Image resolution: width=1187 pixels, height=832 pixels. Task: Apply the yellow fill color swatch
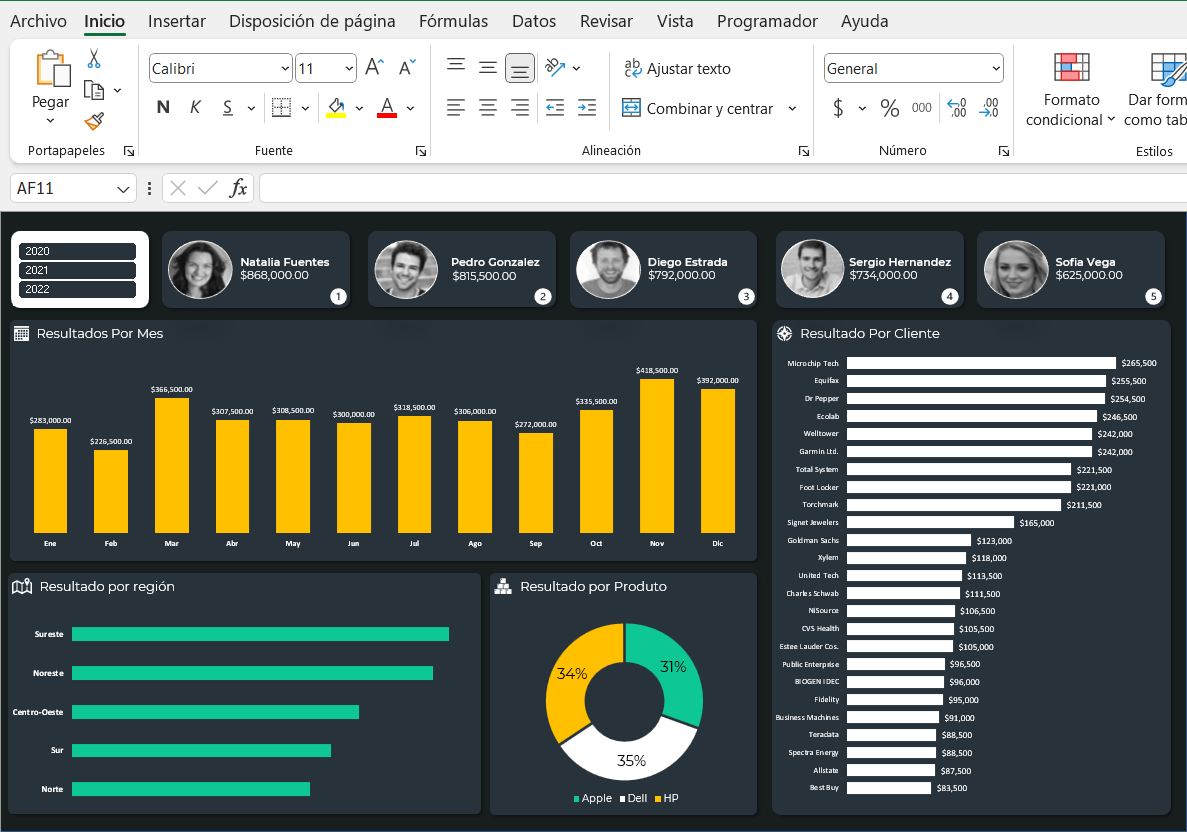pos(336,108)
